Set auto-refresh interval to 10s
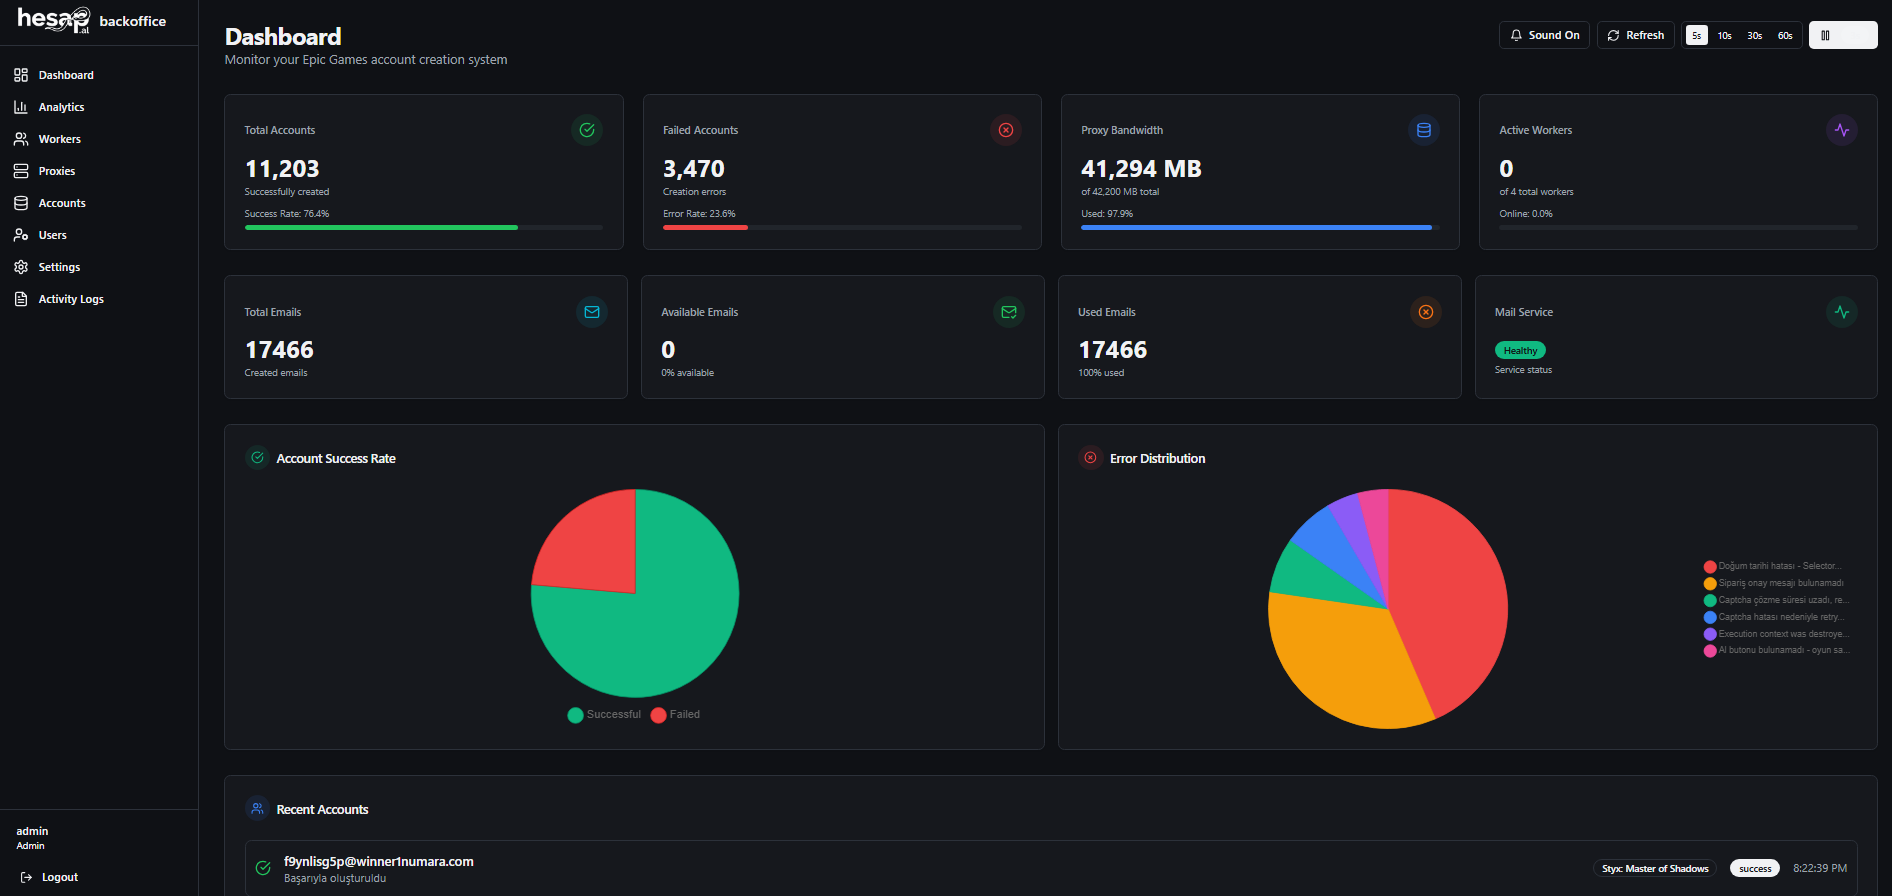 point(1724,36)
